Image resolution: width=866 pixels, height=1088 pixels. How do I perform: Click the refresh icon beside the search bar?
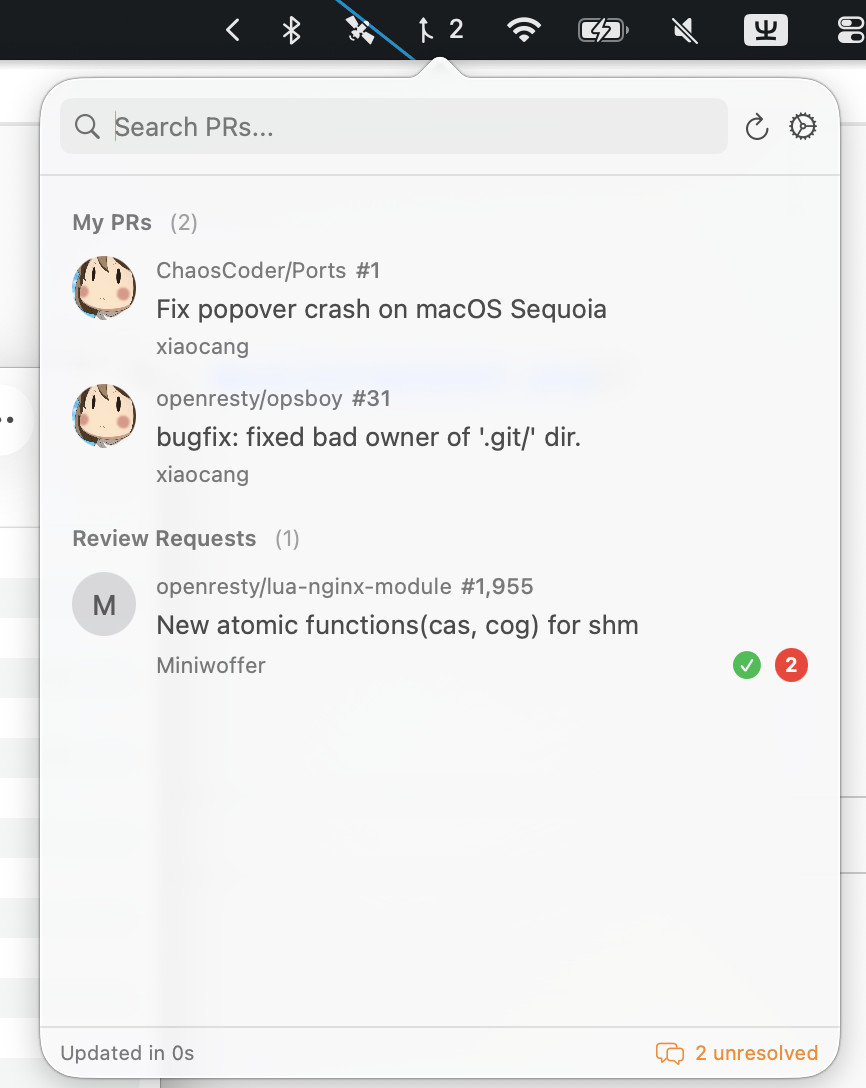coord(757,127)
